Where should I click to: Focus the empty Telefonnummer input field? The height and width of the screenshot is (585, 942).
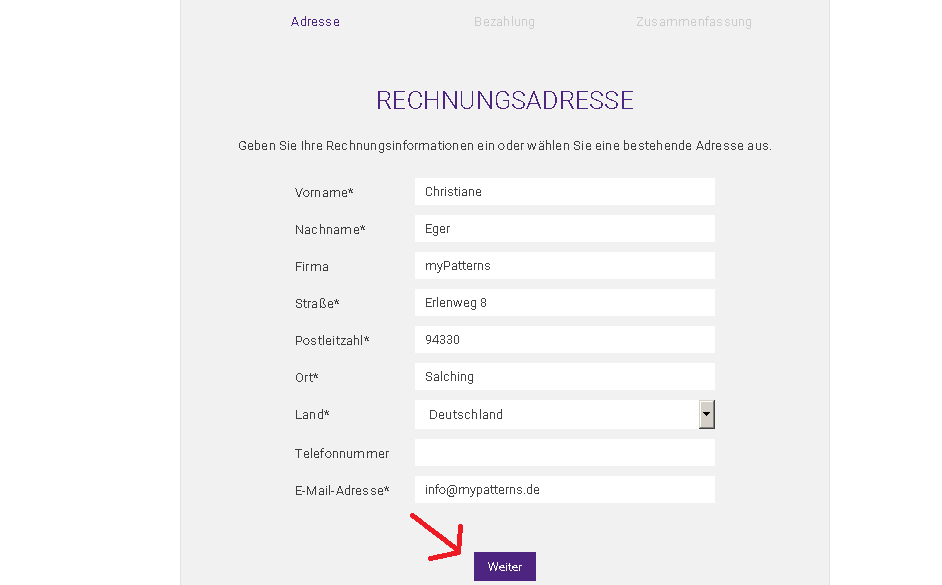pos(564,453)
